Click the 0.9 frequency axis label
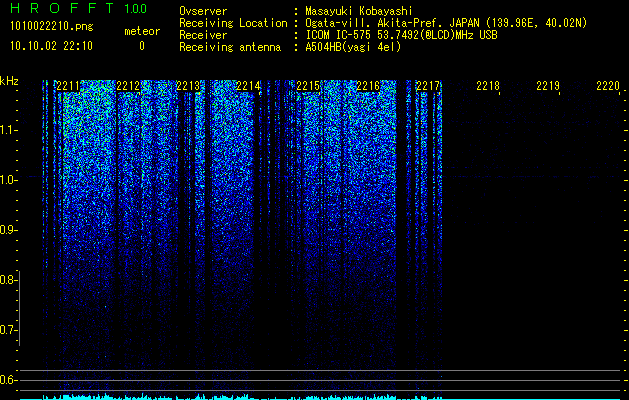The height and width of the screenshot is (400, 629). click(x=8, y=230)
